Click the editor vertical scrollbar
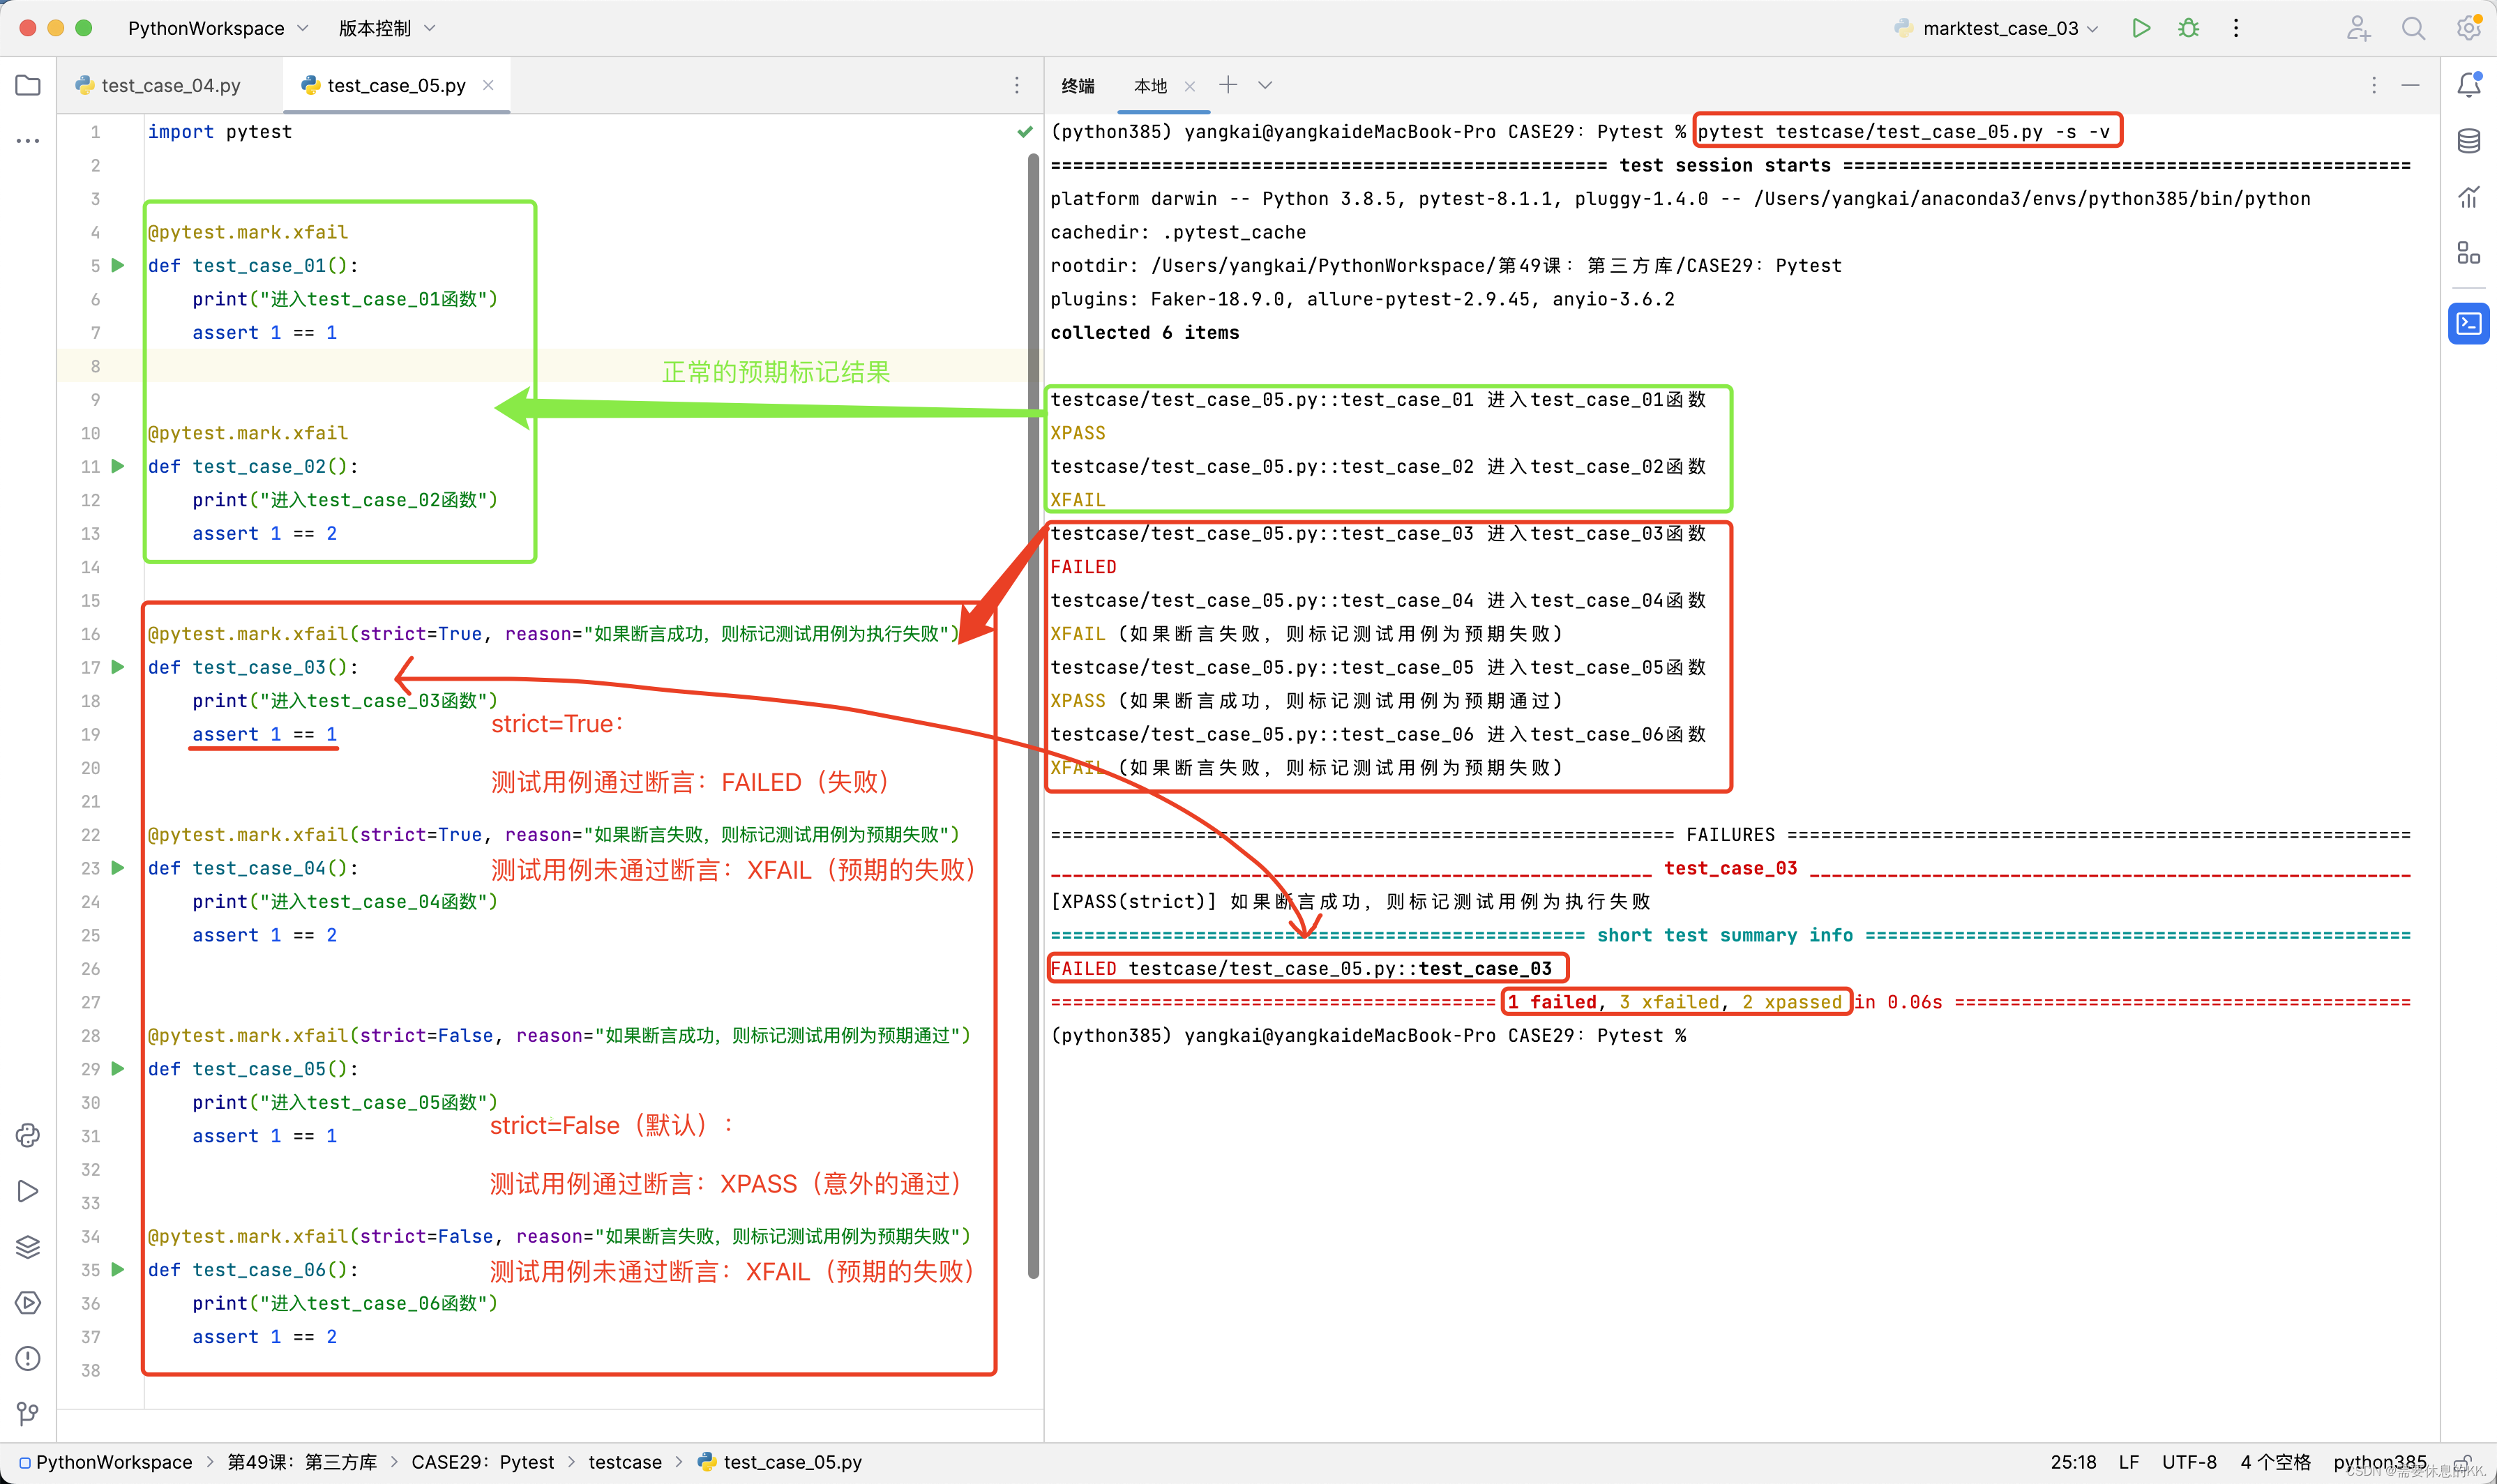Viewport: 2497px width, 1484px height. point(1033,700)
